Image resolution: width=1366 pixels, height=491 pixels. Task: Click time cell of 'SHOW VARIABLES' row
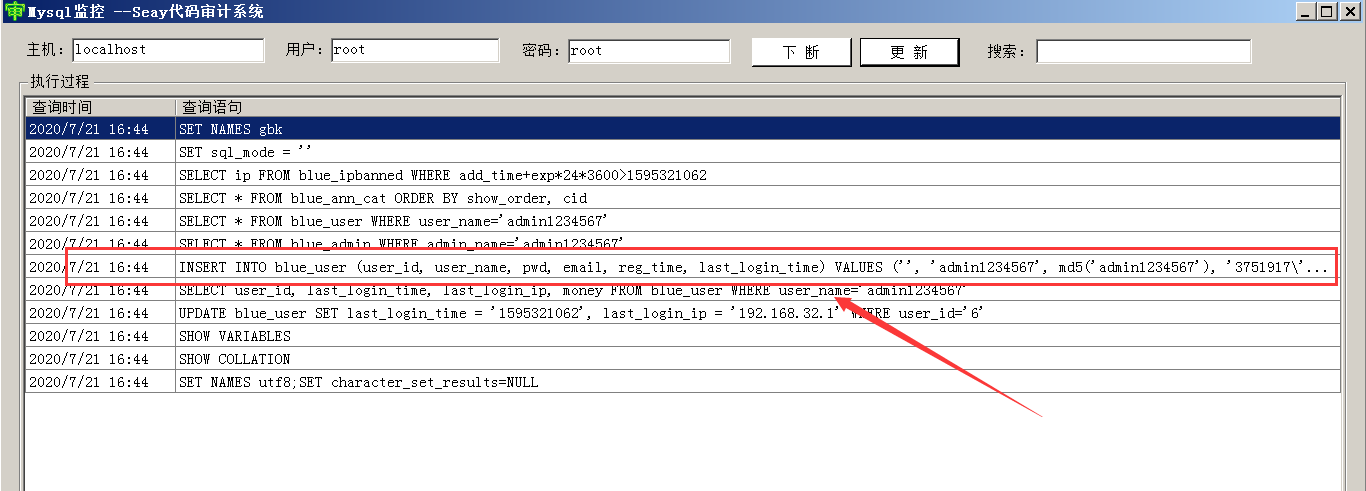point(100,336)
